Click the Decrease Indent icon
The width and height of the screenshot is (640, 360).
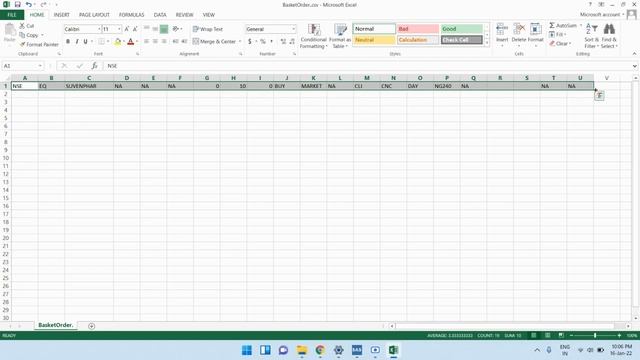175,41
